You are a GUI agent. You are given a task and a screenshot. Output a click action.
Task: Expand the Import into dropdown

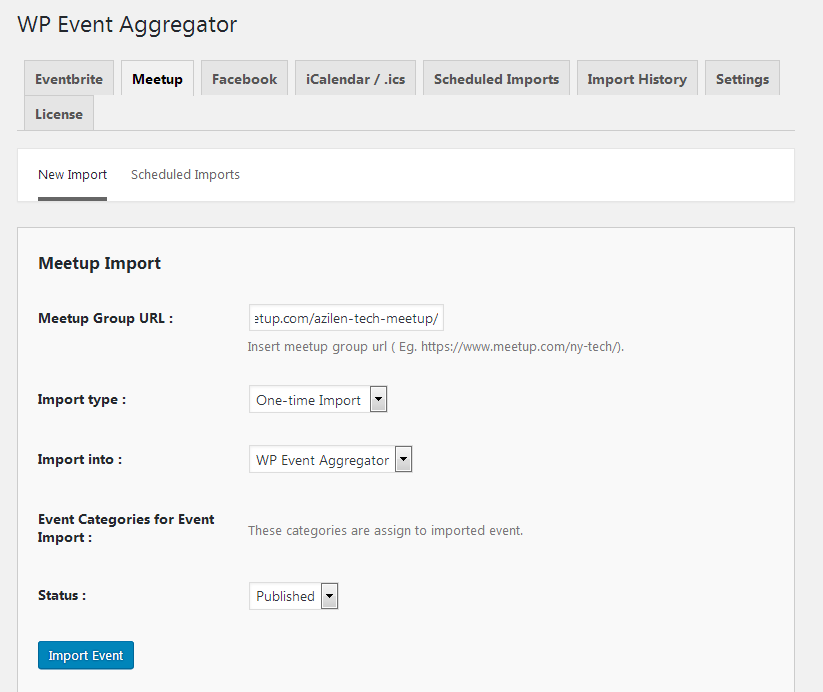(331, 459)
